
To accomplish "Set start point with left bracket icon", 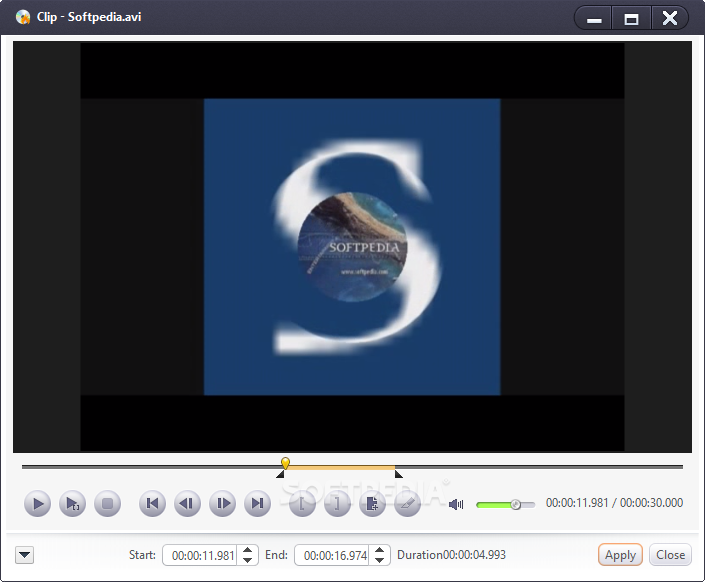I will click(302, 503).
